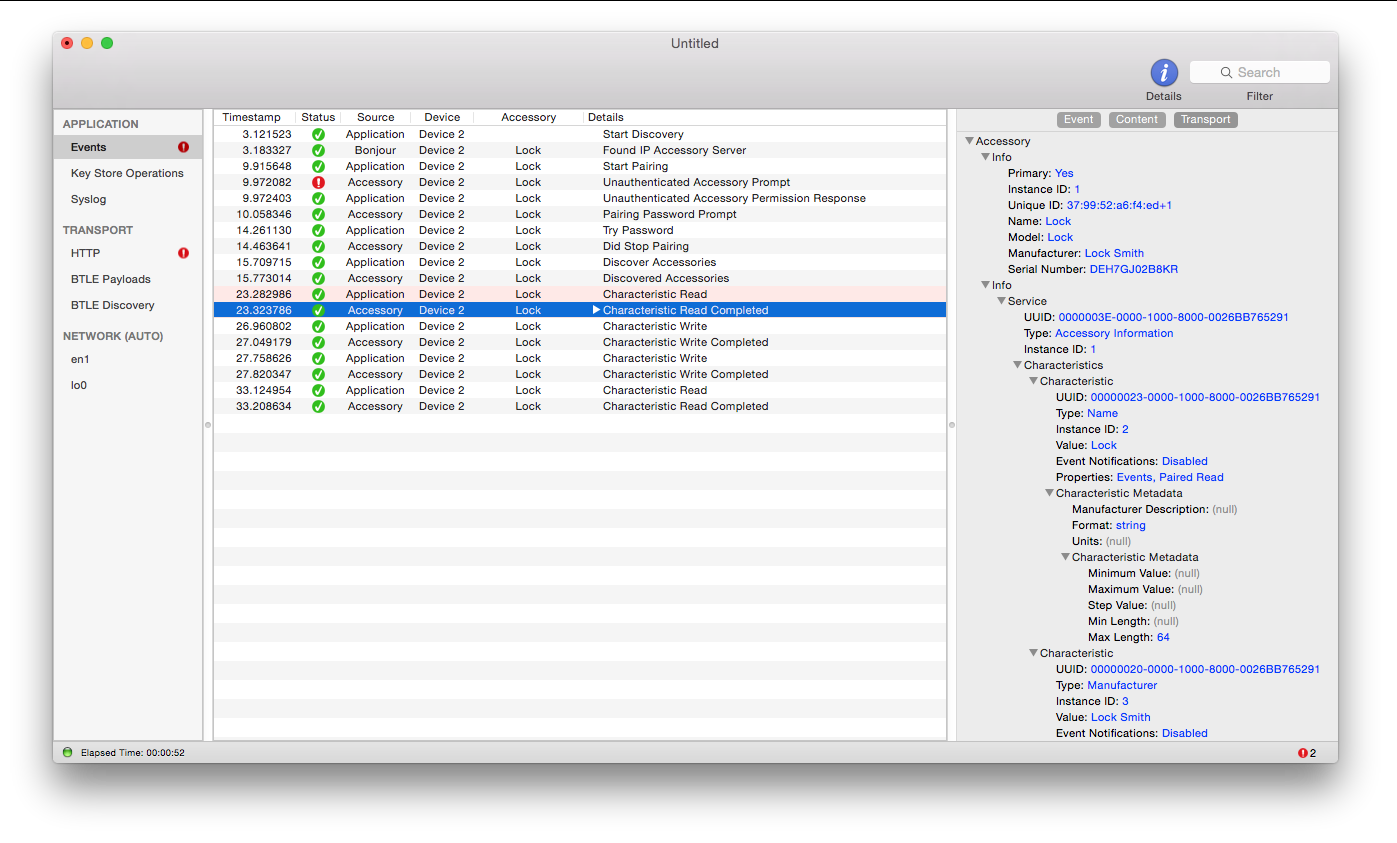Select the en1 network interface
The image size is (1397, 843).
pos(128,359)
